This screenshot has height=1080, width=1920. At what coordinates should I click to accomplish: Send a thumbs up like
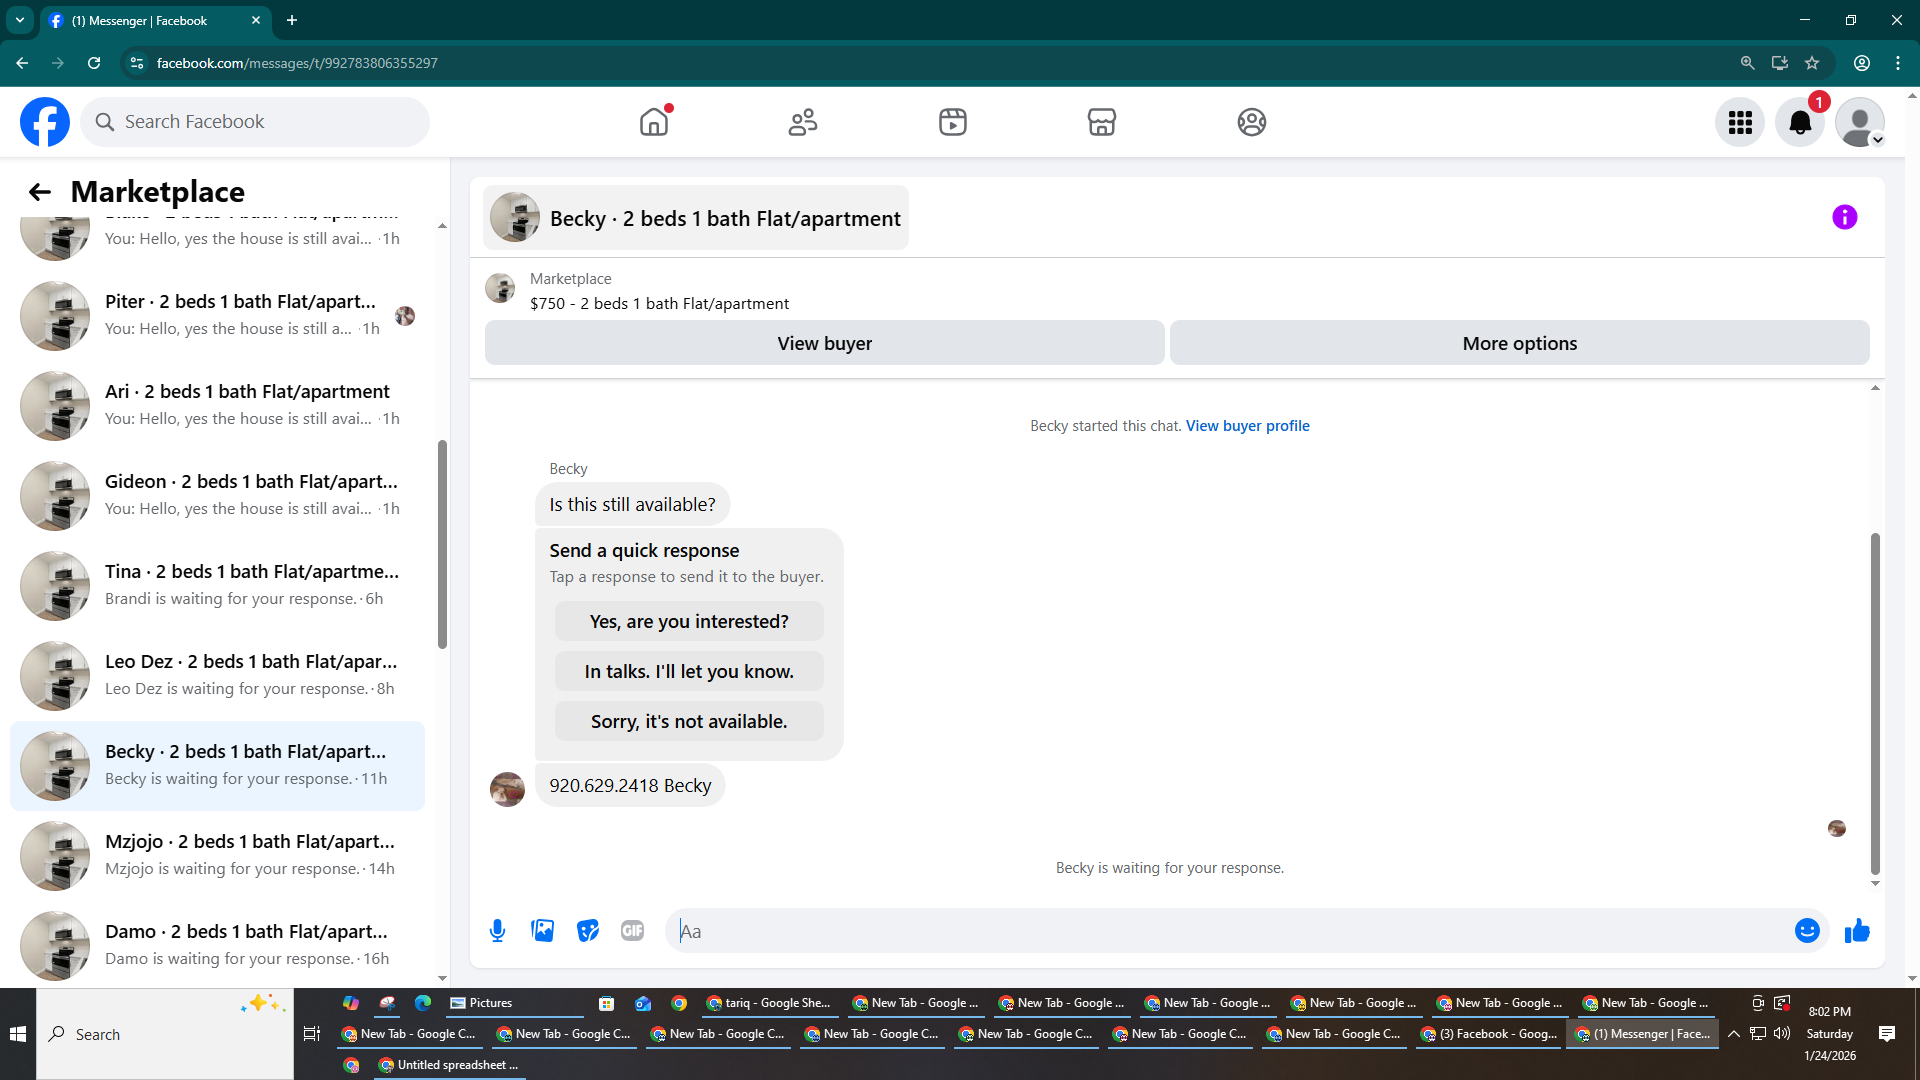1857,931
